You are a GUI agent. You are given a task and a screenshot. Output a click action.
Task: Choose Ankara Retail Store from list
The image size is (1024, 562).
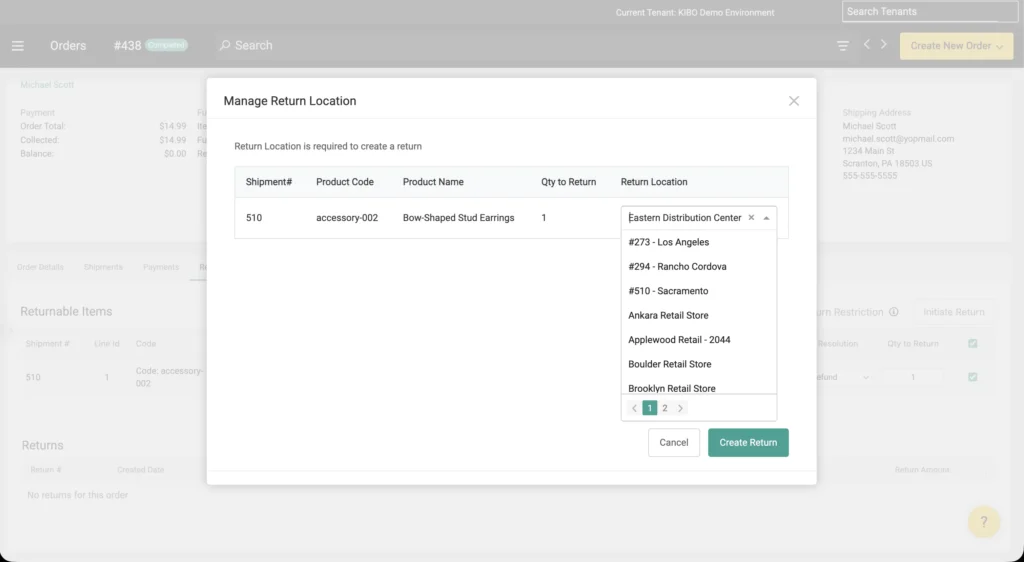tap(668, 315)
